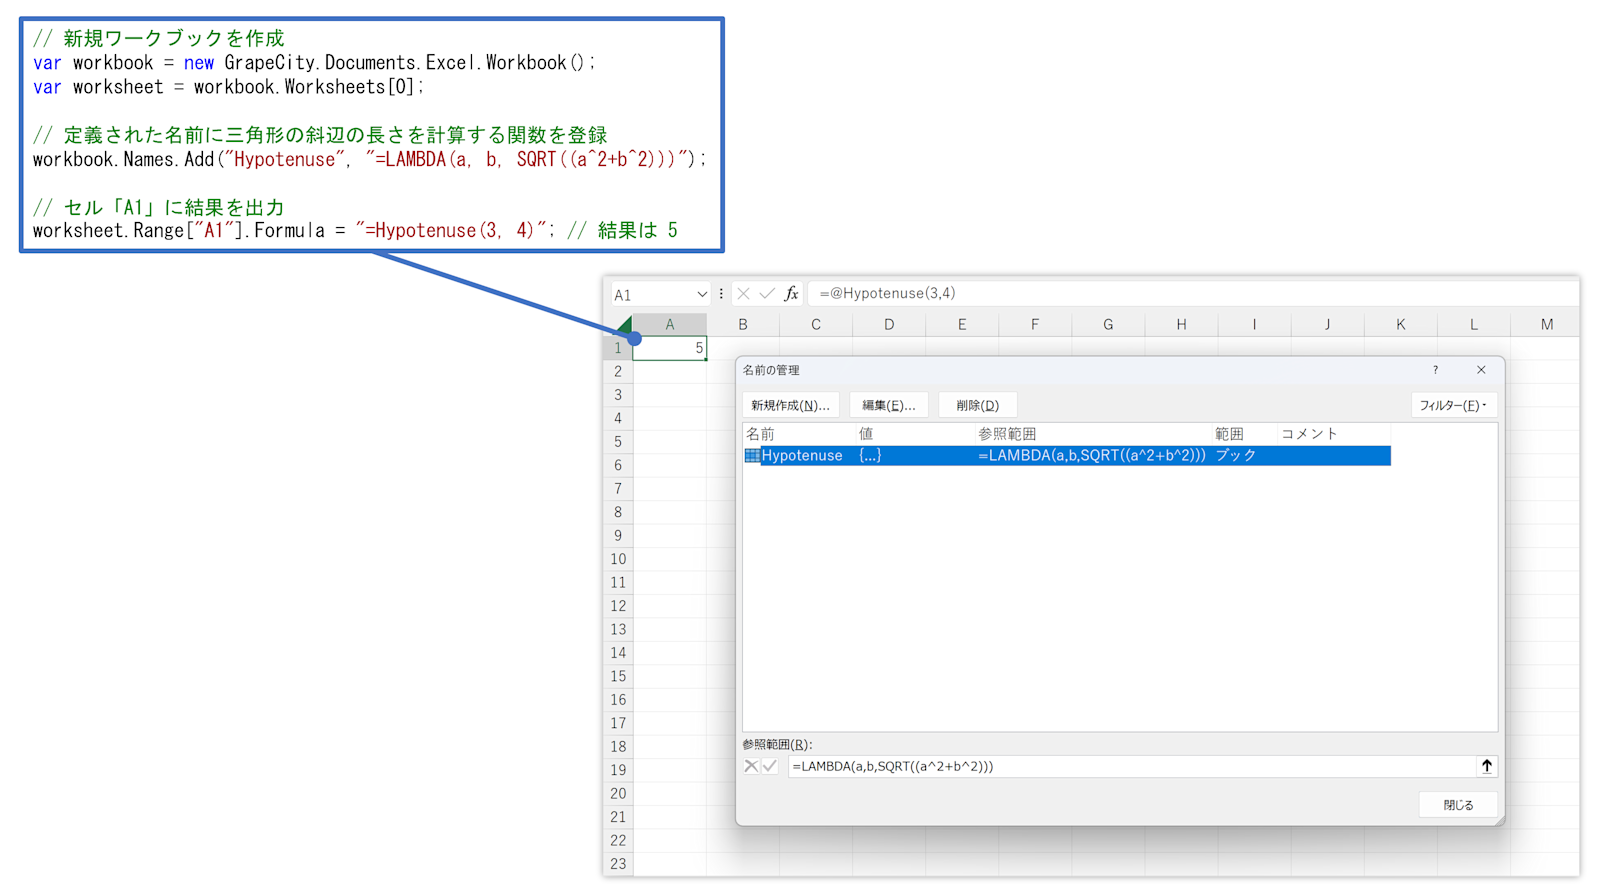Click the insert function fx icon
This screenshot has width=1600, height=895.
791,294
